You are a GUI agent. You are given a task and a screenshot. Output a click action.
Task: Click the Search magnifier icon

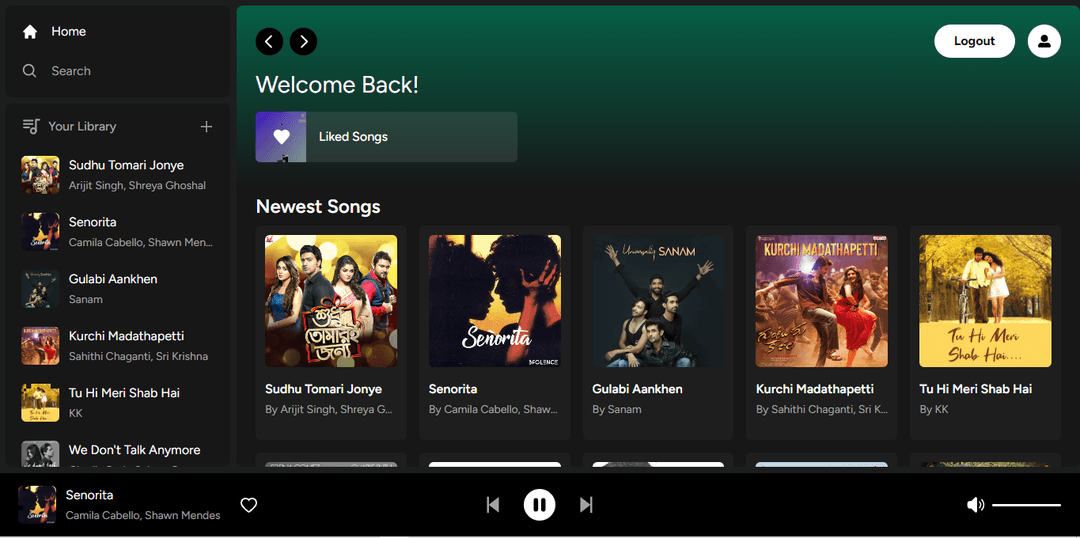(30, 71)
